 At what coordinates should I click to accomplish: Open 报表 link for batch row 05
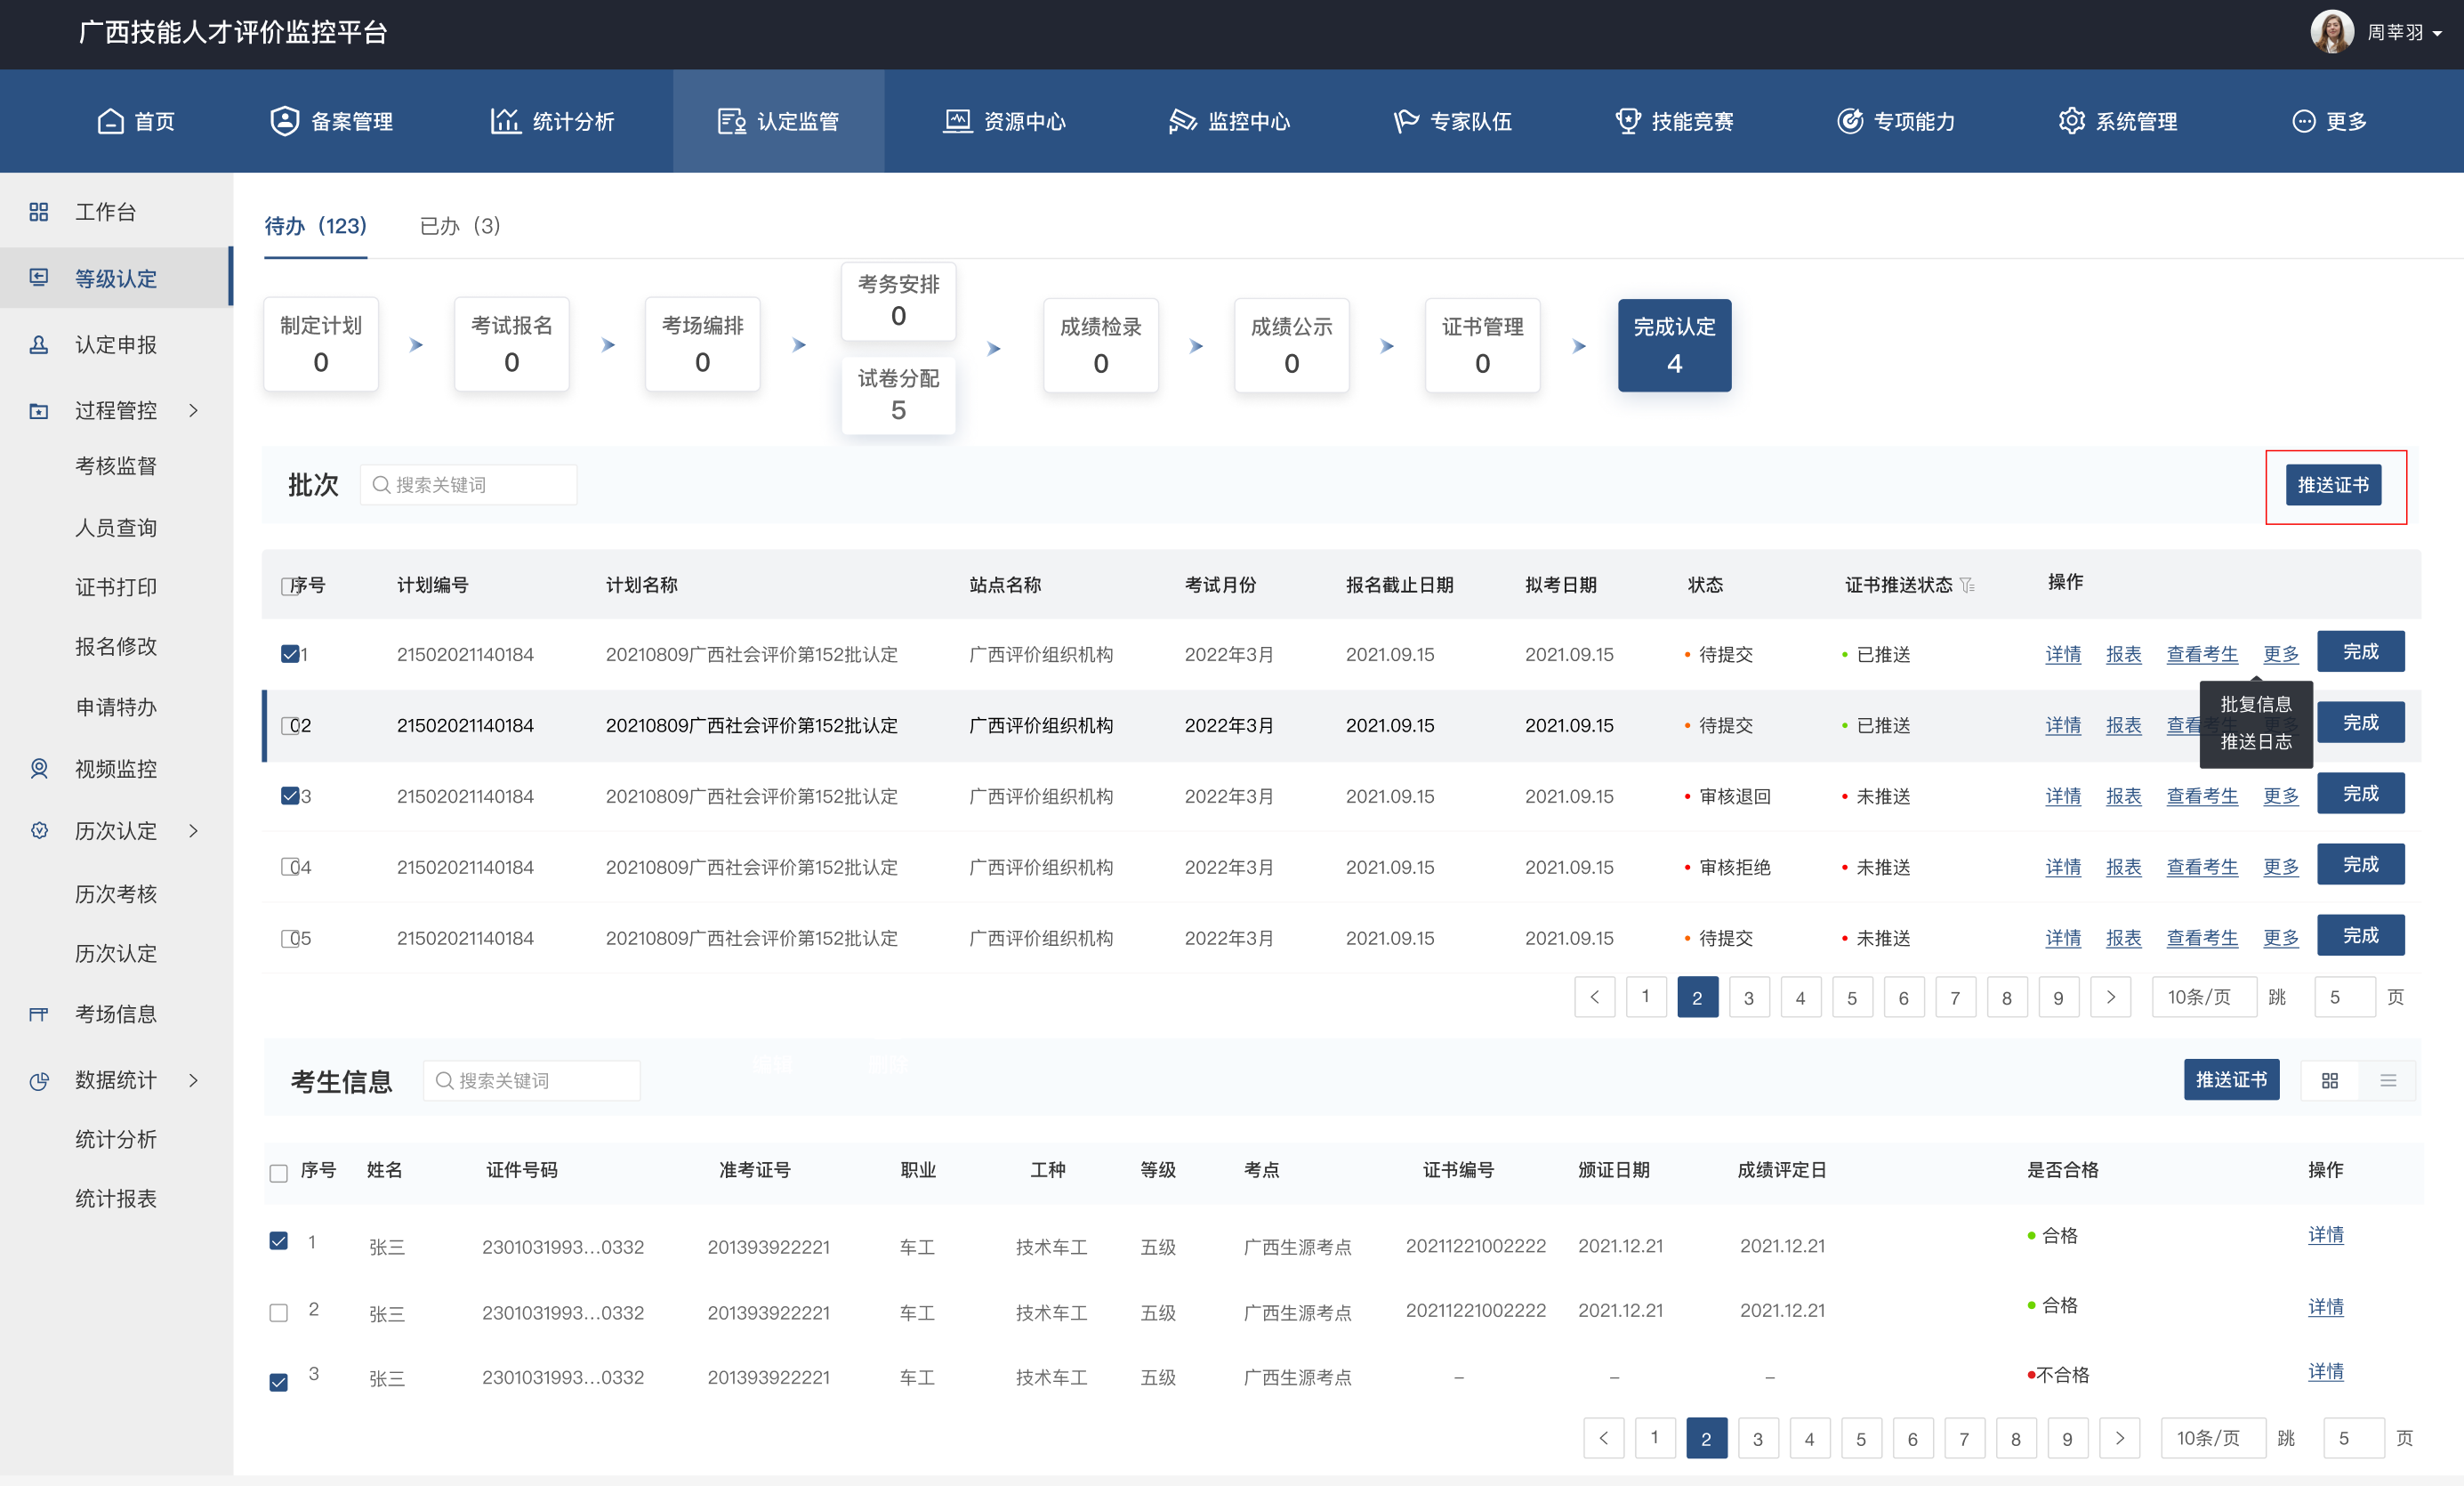click(x=2124, y=938)
